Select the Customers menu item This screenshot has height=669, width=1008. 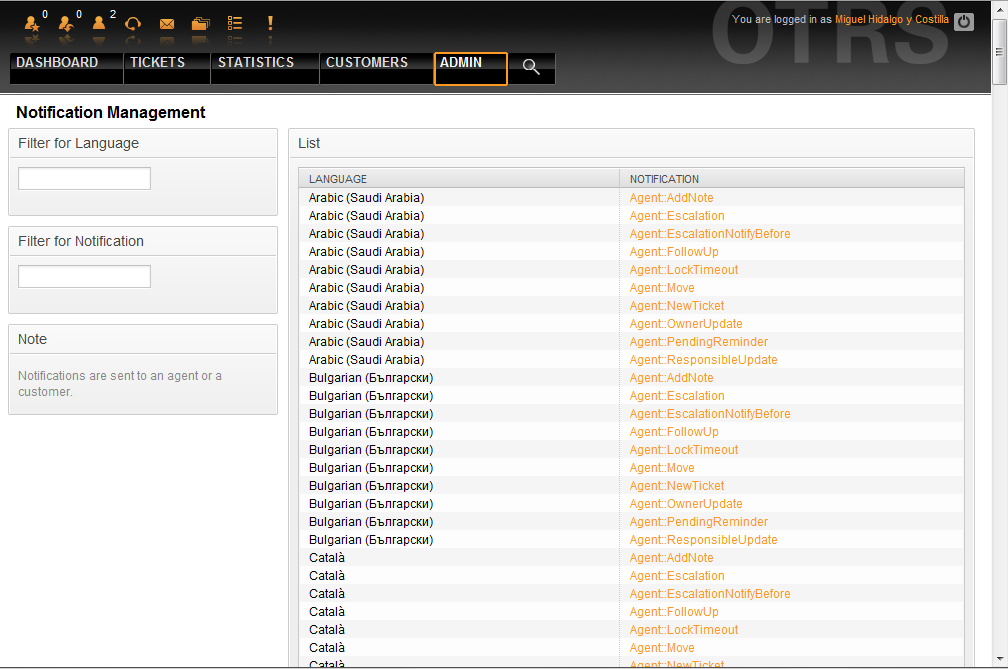click(367, 63)
